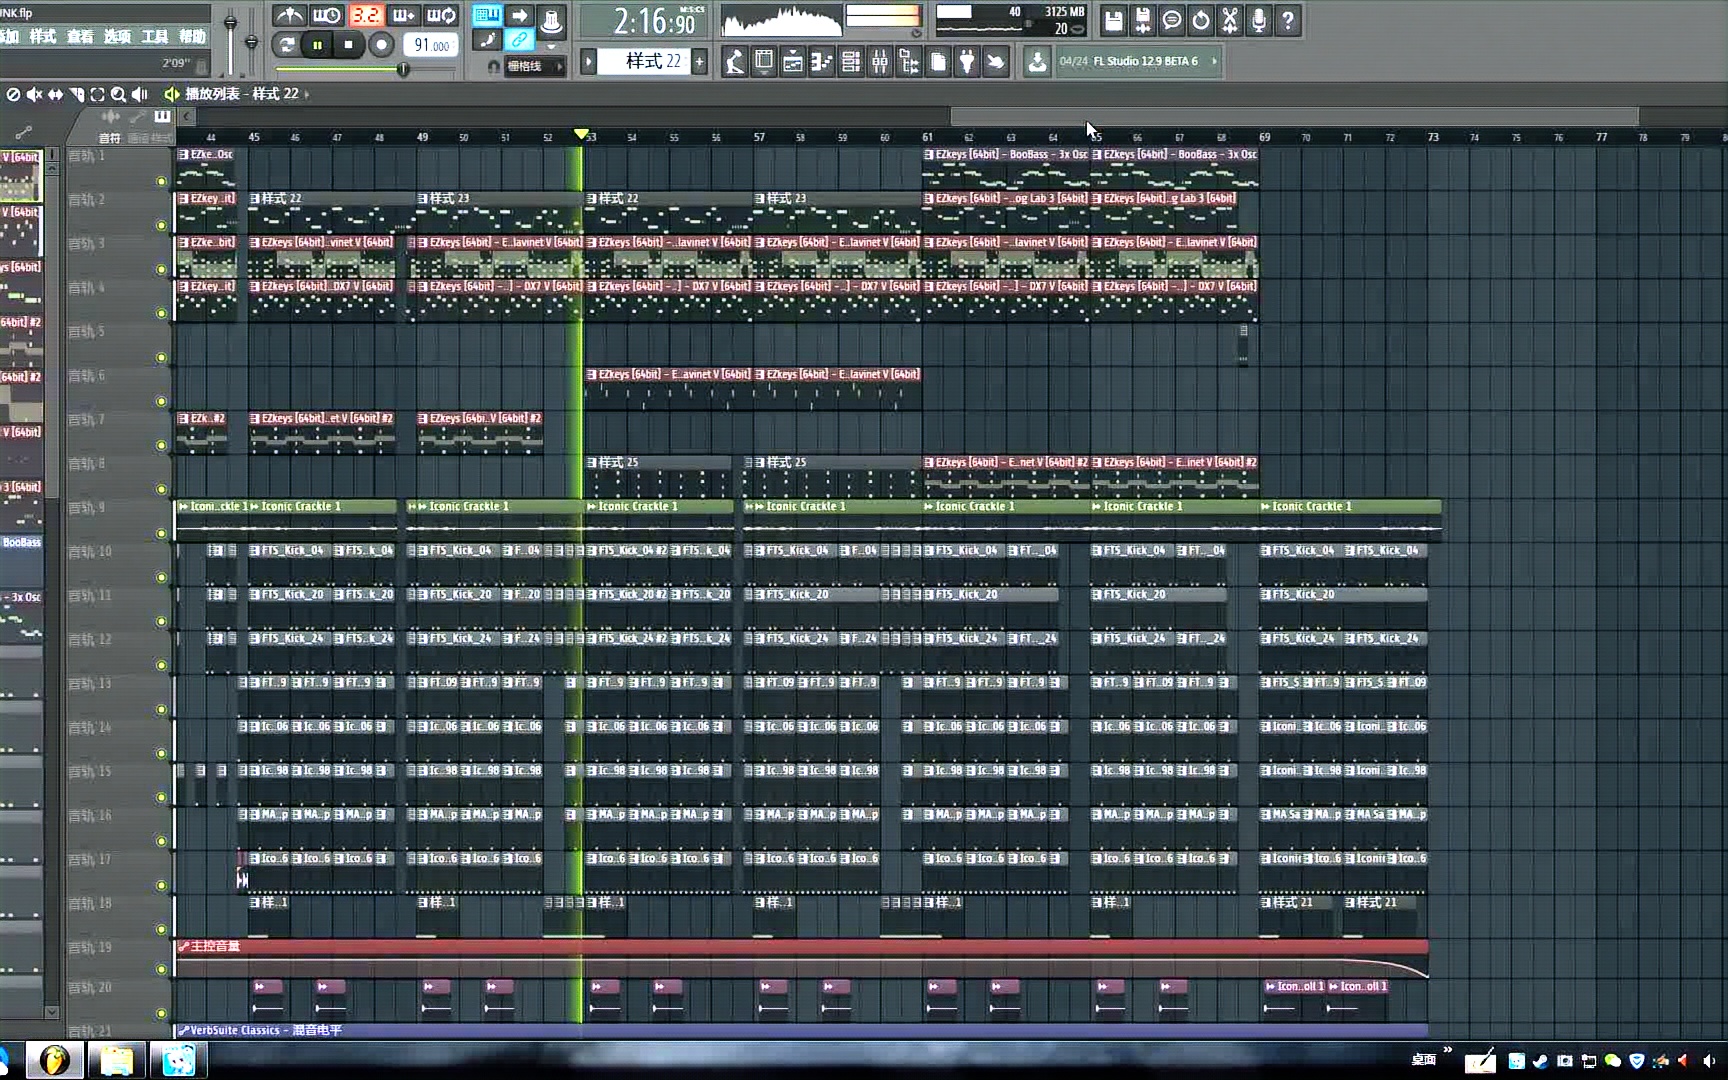The height and width of the screenshot is (1080, 1728).
Task: Toggle typing keyboard to piano icon
Action: (487, 15)
